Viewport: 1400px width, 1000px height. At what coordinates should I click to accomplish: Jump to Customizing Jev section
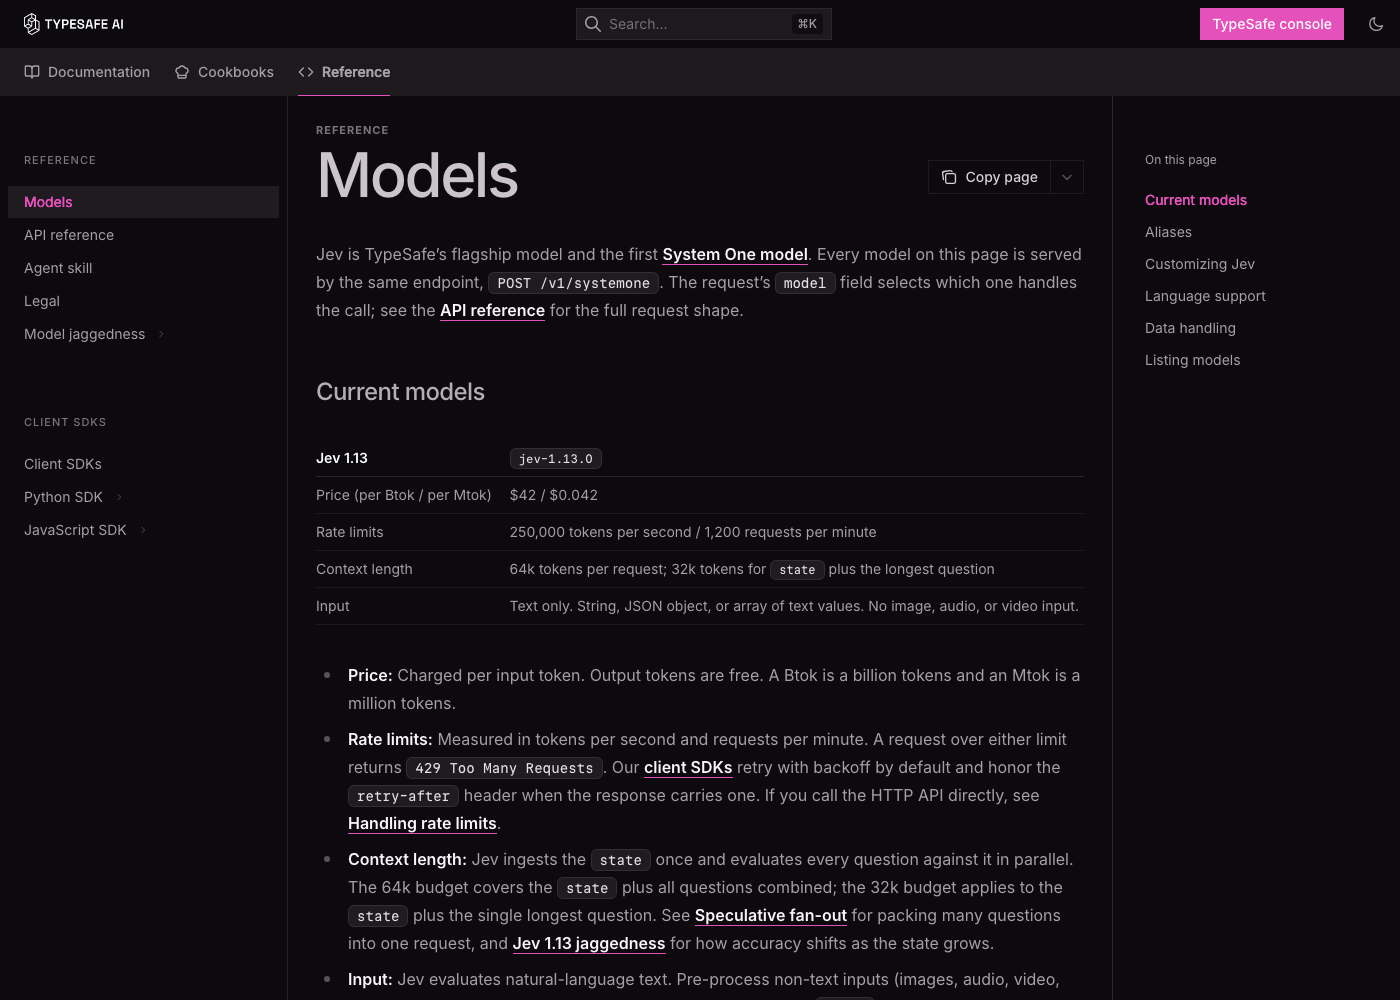[x=1200, y=264]
